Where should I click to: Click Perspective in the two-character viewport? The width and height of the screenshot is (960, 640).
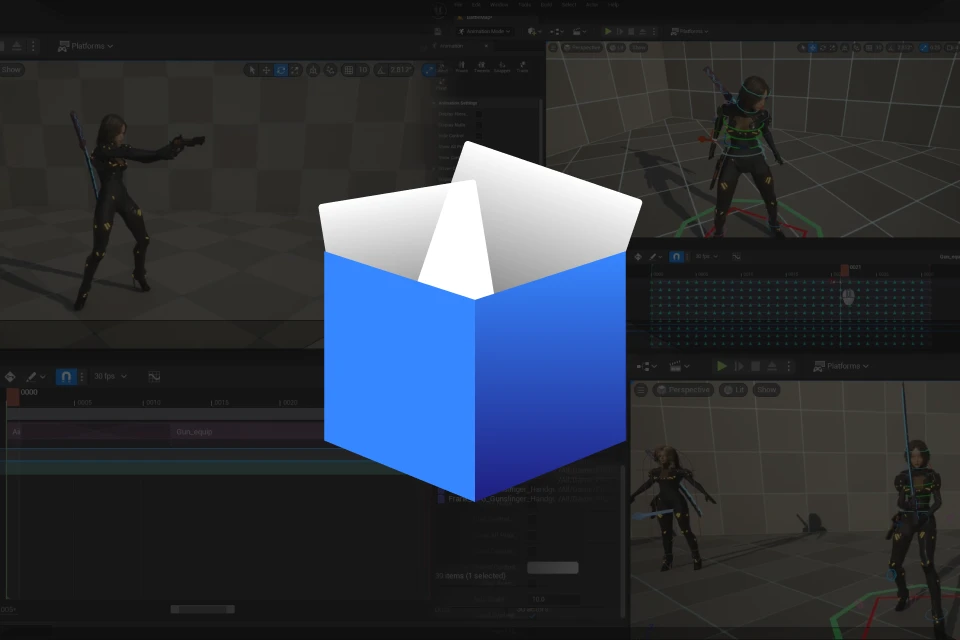[x=683, y=390]
